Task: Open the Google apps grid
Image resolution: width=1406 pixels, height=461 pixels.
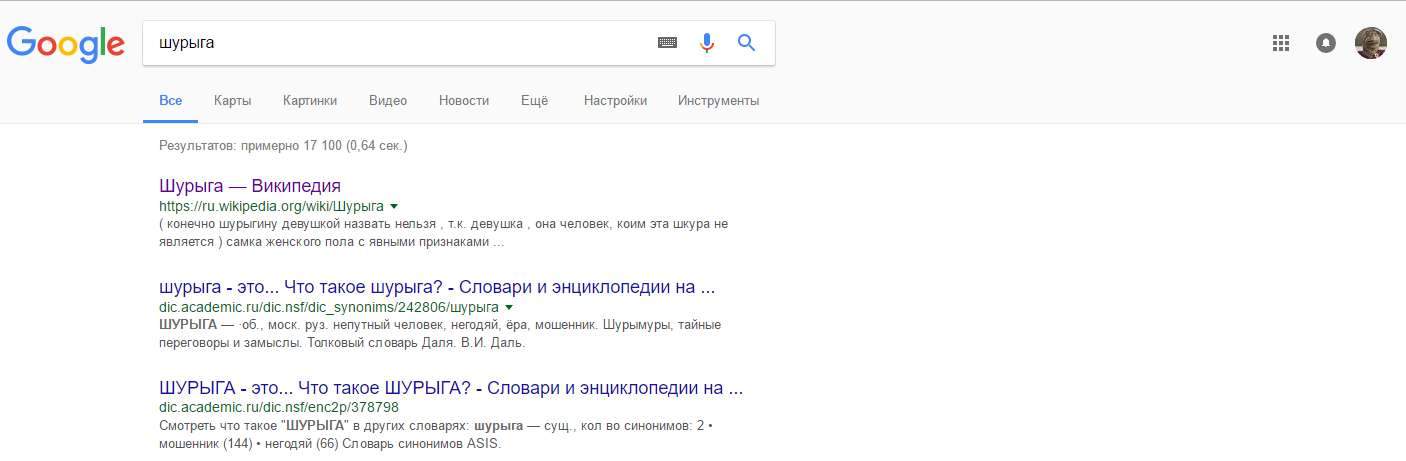Action: pos(1280,43)
